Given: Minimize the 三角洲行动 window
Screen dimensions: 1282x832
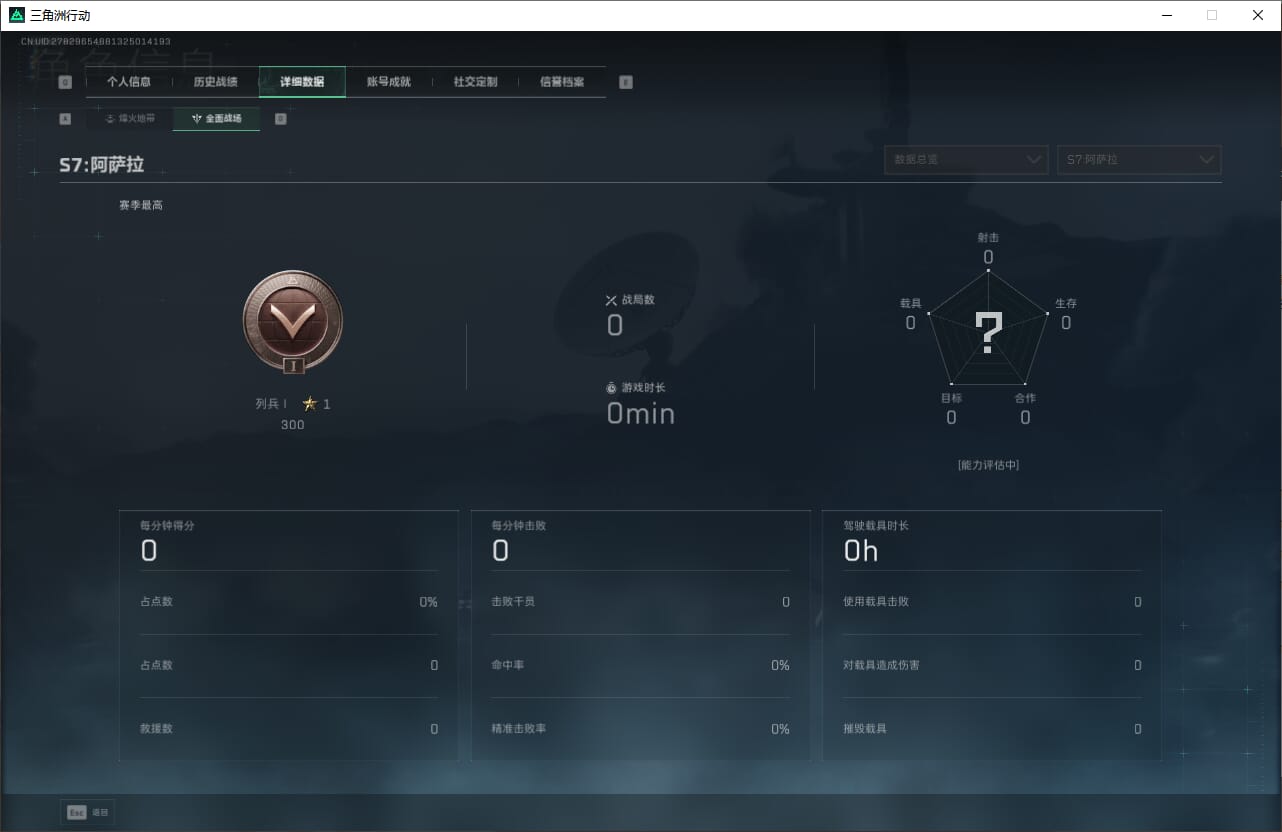Looking at the screenshot, I should 1167,15.
